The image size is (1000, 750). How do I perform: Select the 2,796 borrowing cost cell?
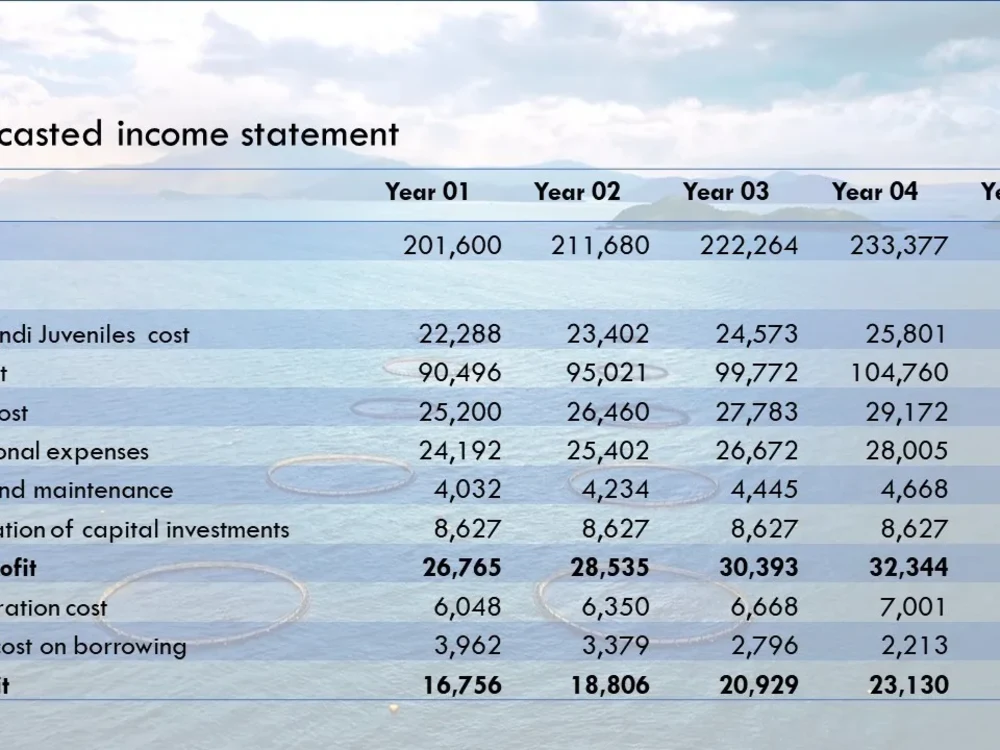tap(764, 646)
